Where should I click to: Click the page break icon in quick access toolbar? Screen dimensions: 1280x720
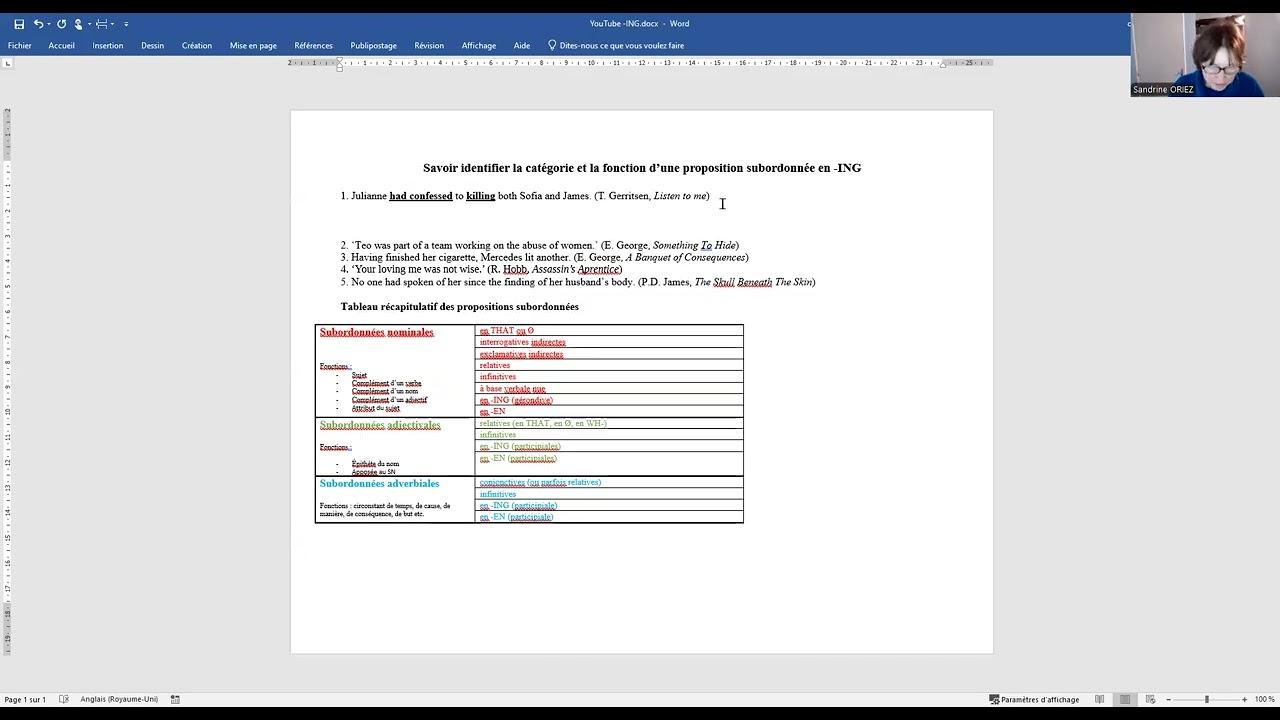[x=101, y=24]
